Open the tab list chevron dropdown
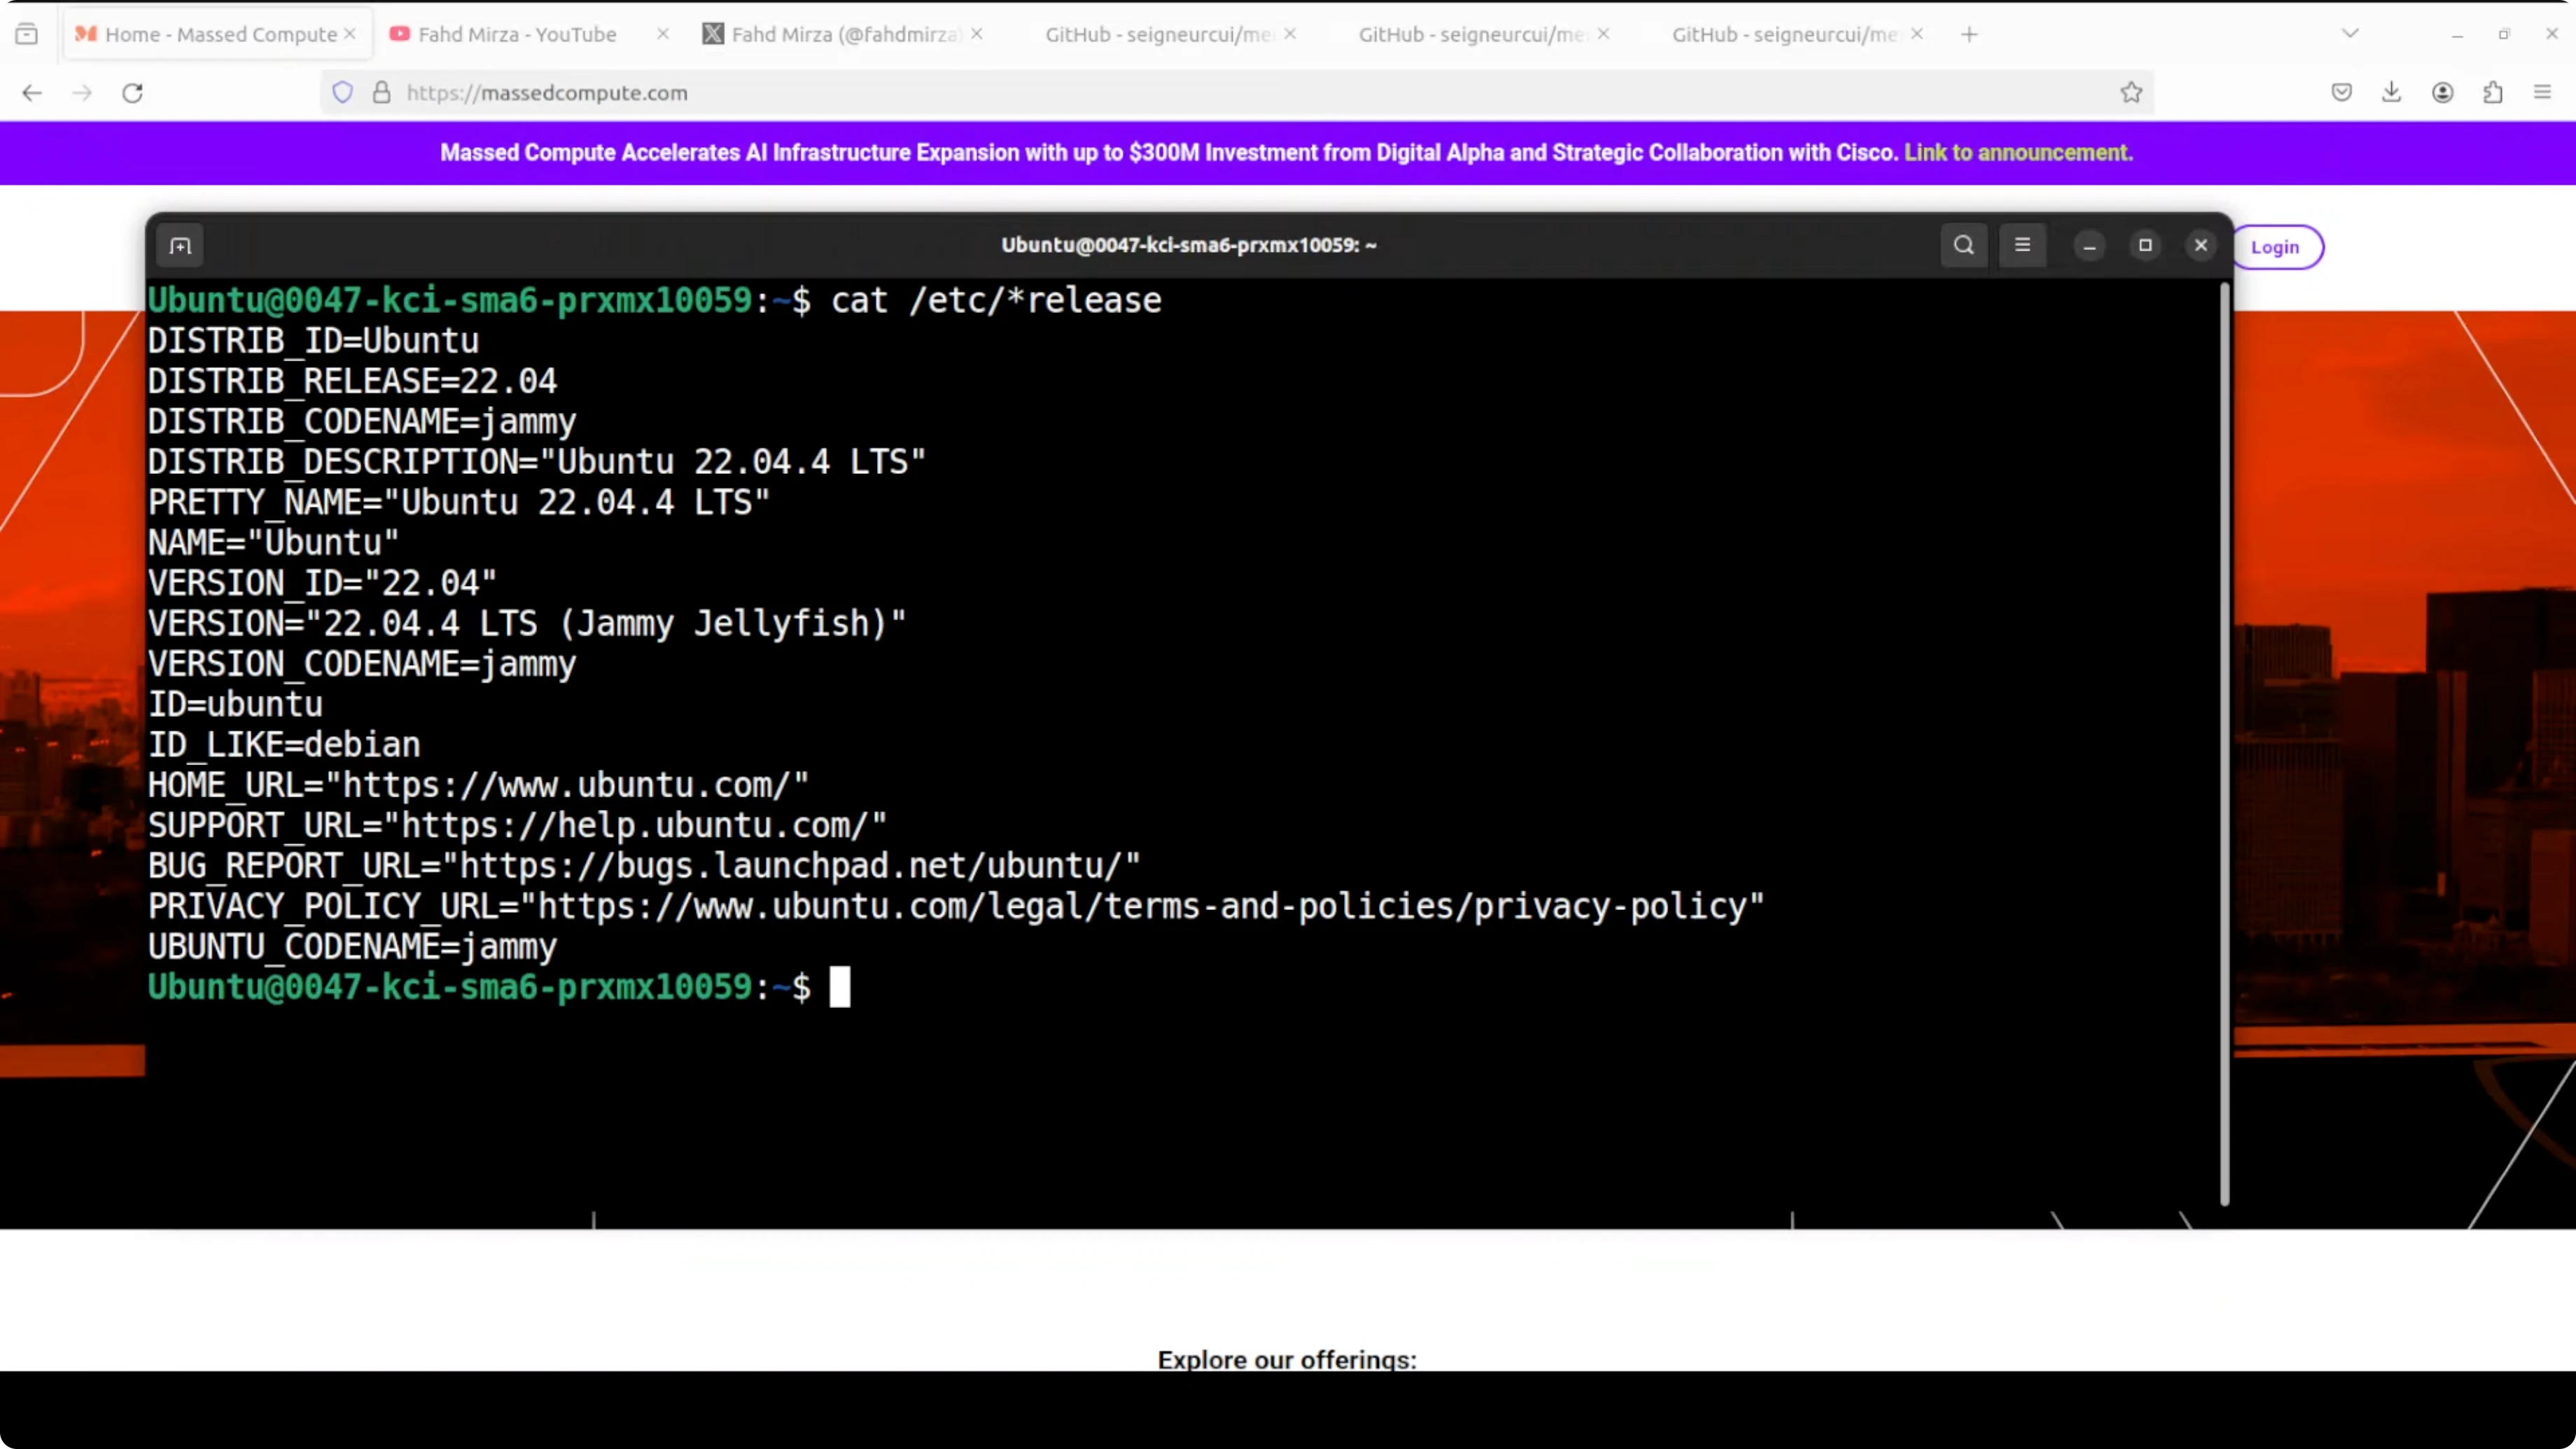2576x1449 pixels. pyautogui.click(x=2349, y=33)
